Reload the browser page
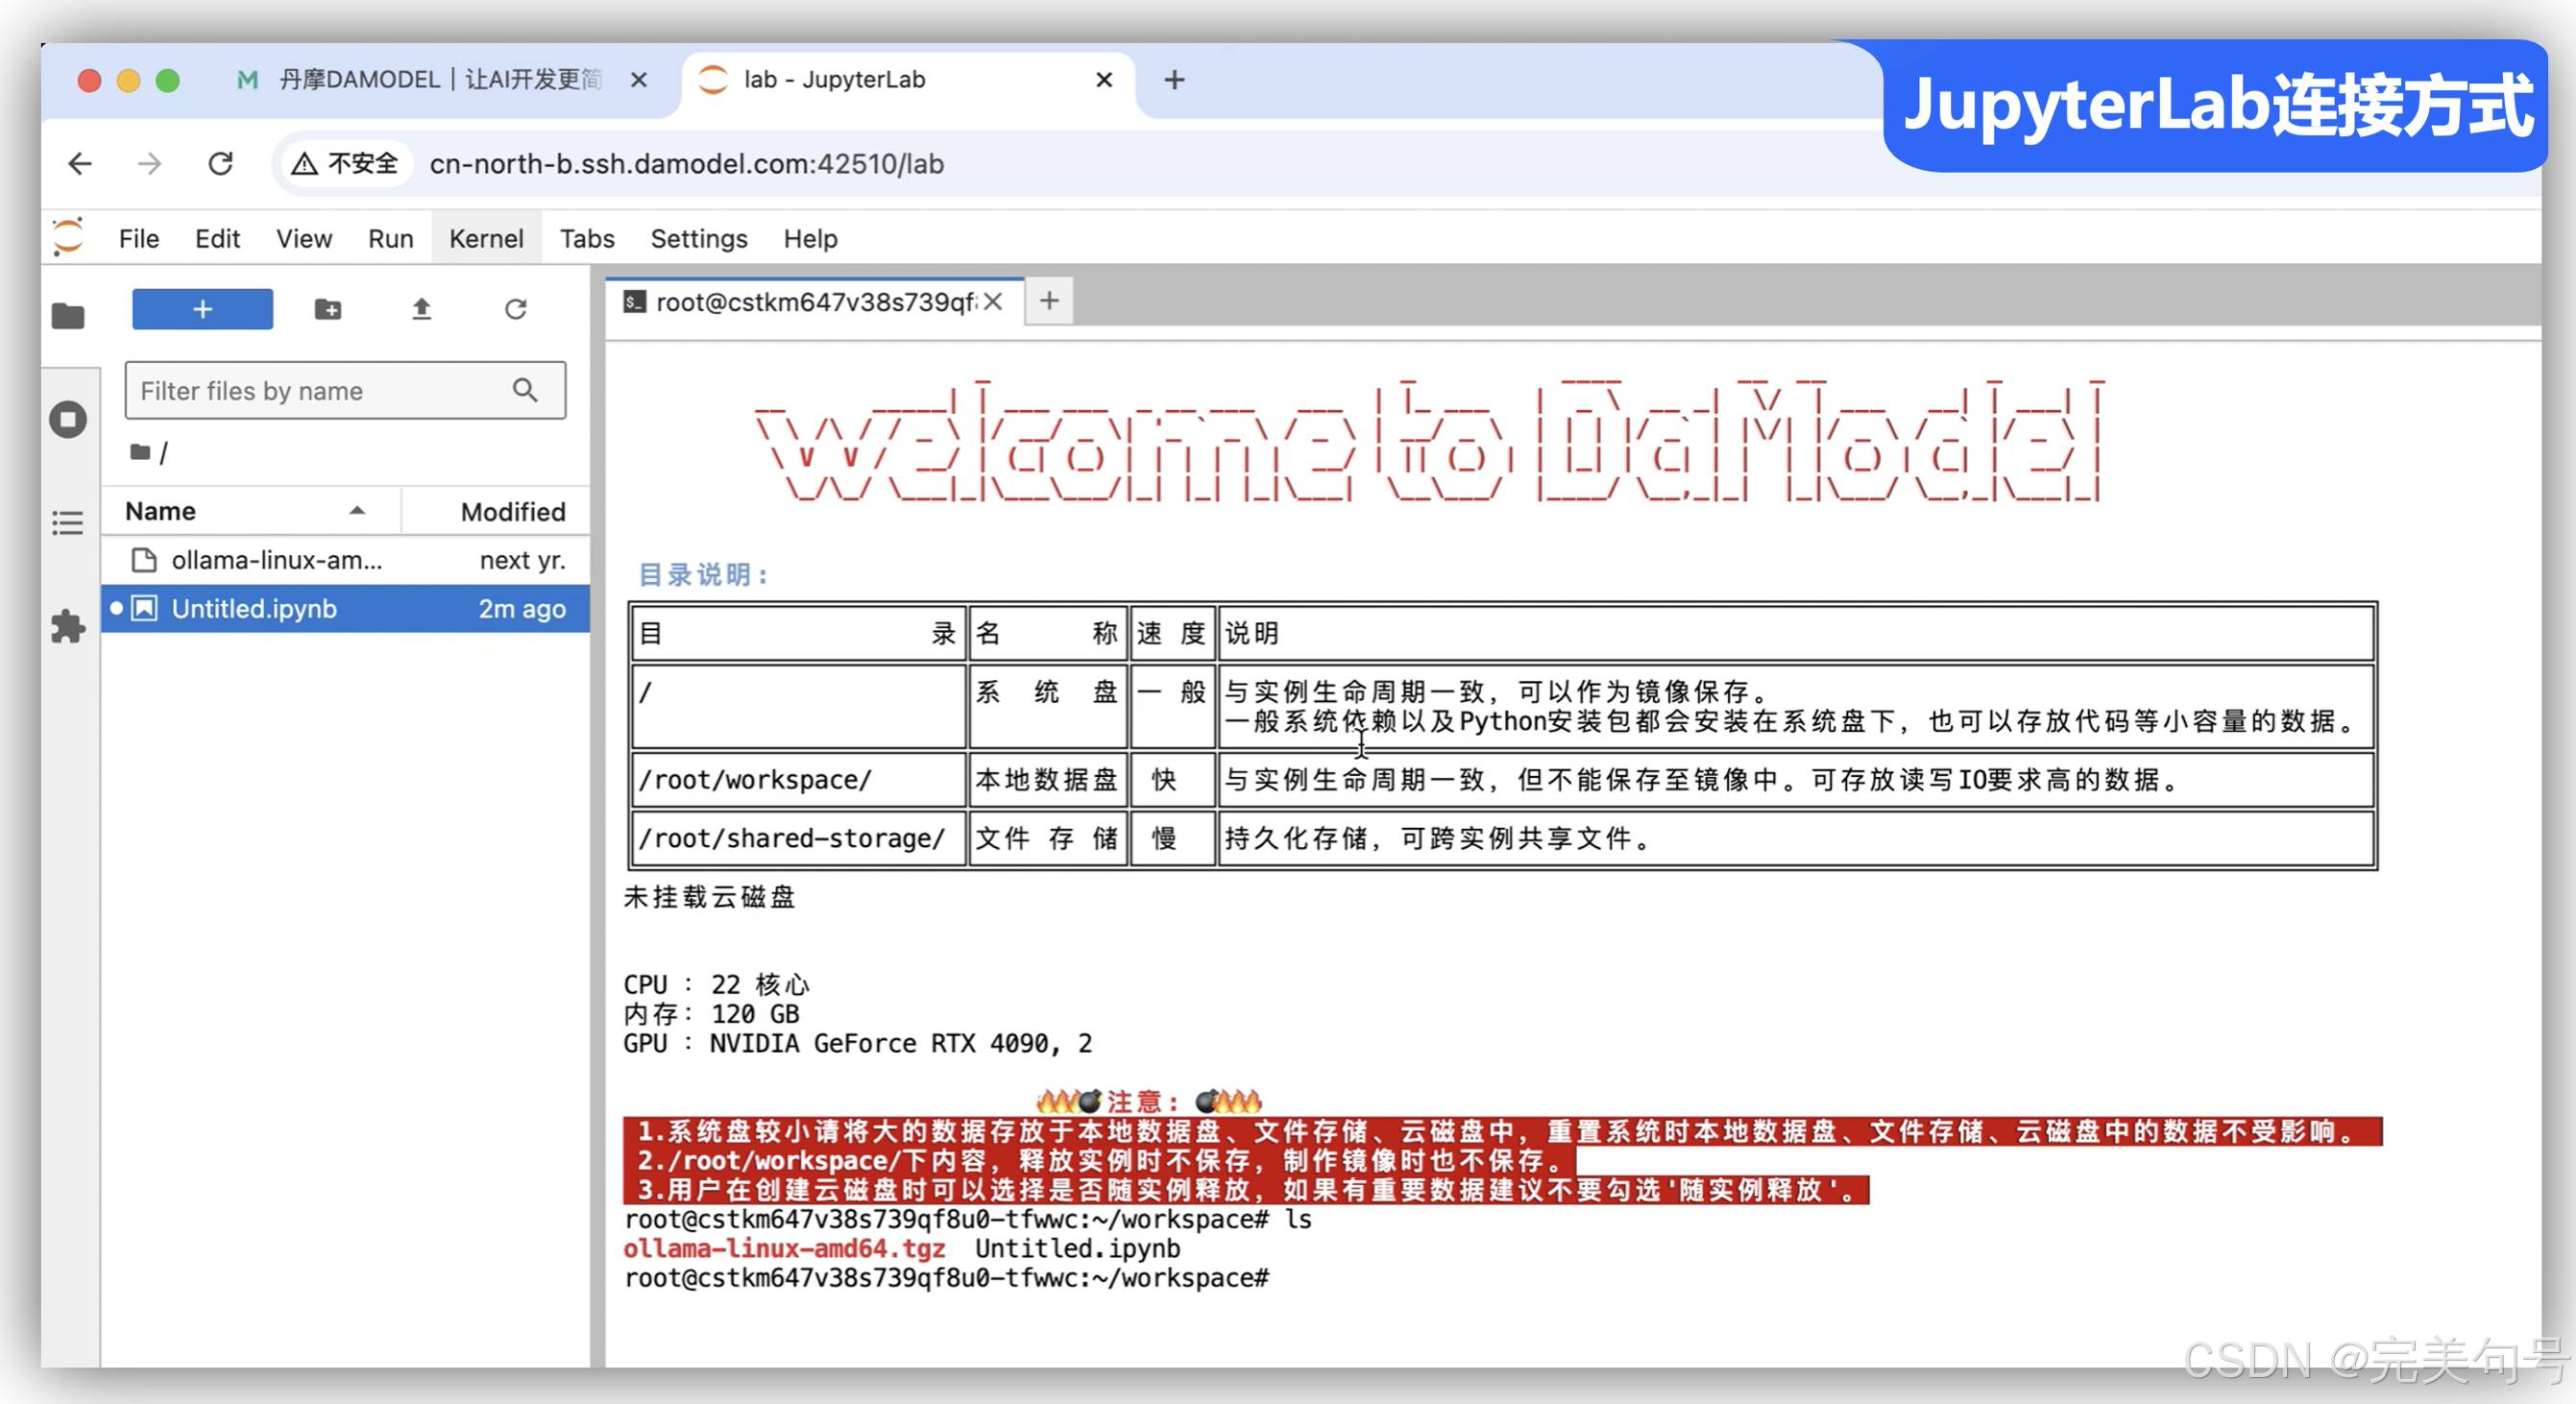This screenshot has width=2576, height=1404. pos(220,164)
